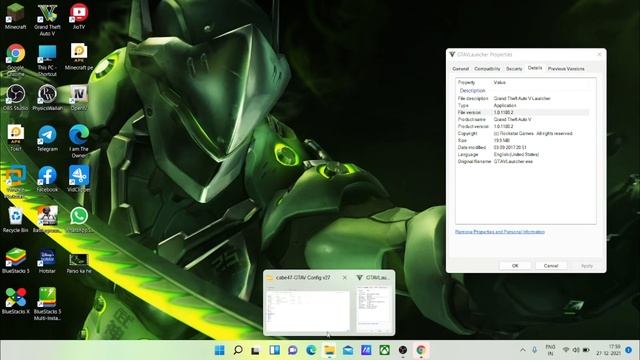This screenshot has height=360, width=640.
Task: Select the PhysicsWallah desktop icon
Action: tap(47, 98)
